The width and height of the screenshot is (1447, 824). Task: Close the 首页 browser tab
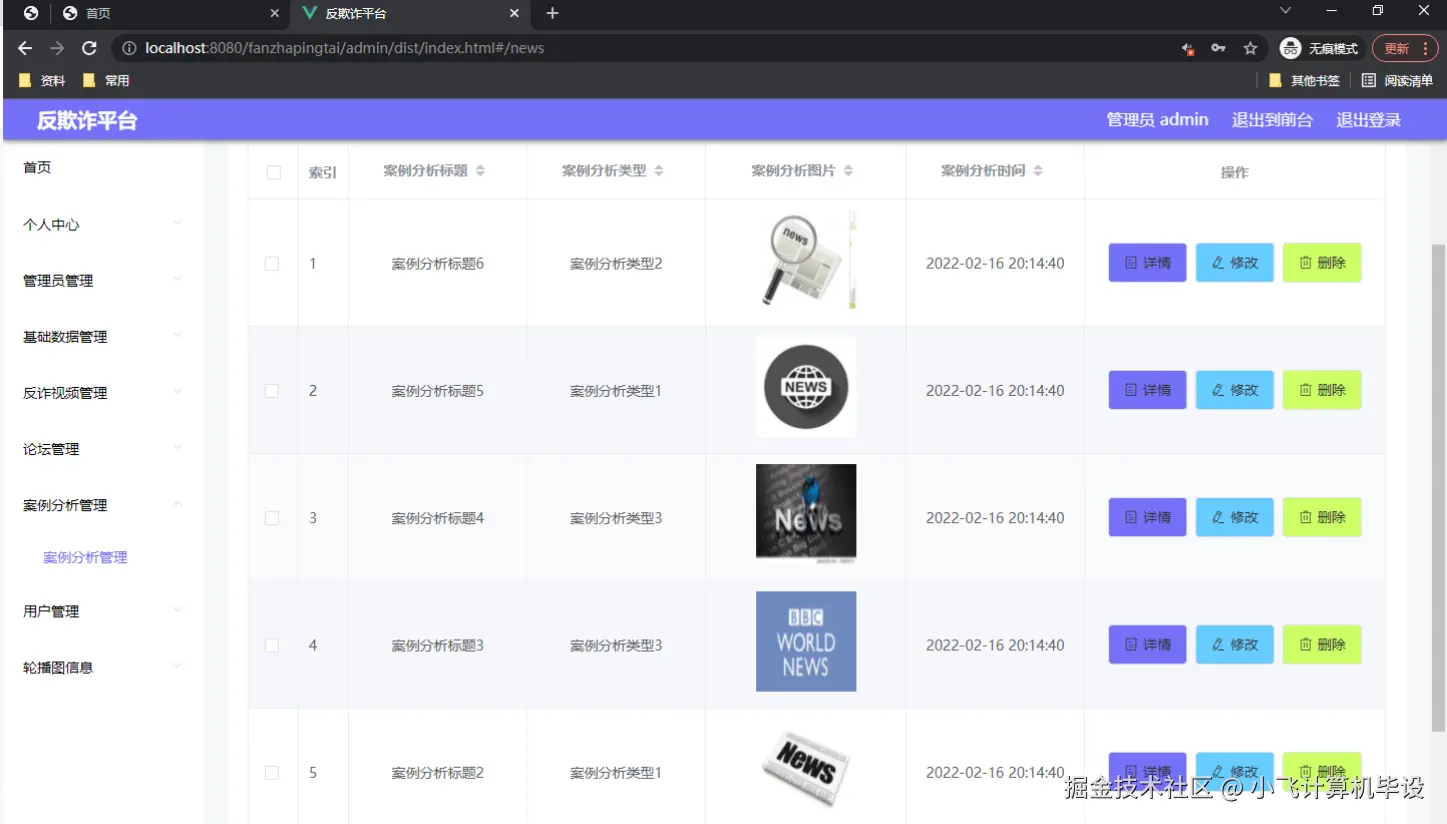click(x=275, y=13)
